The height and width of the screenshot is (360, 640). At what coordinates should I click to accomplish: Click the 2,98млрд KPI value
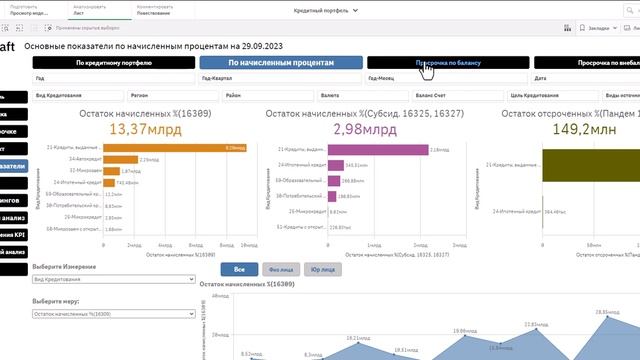(365, 129)
